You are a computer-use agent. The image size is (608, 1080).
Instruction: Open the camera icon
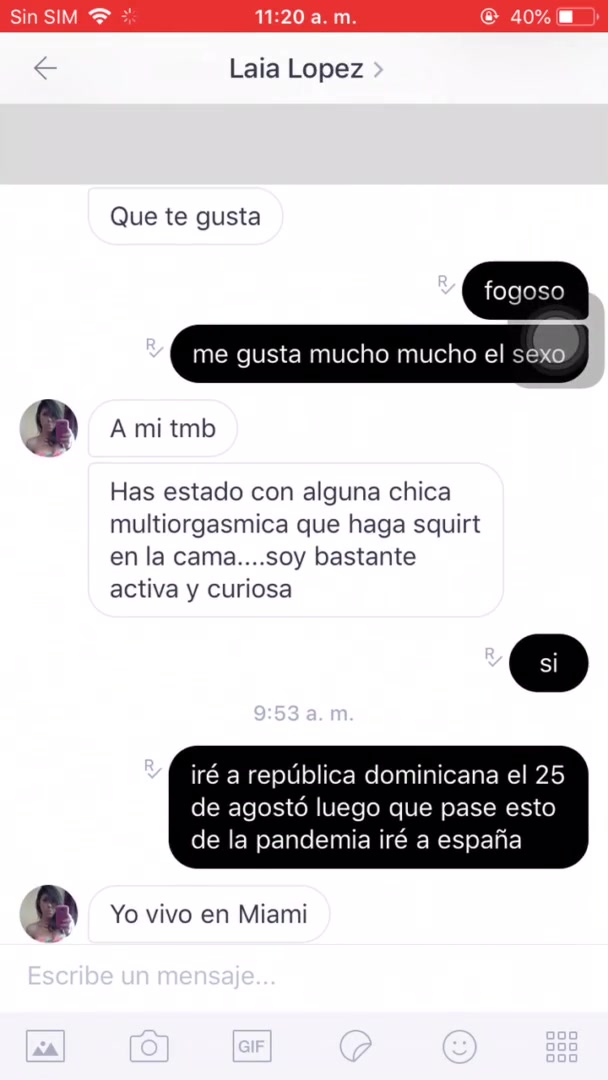[x=149, y=1046]
